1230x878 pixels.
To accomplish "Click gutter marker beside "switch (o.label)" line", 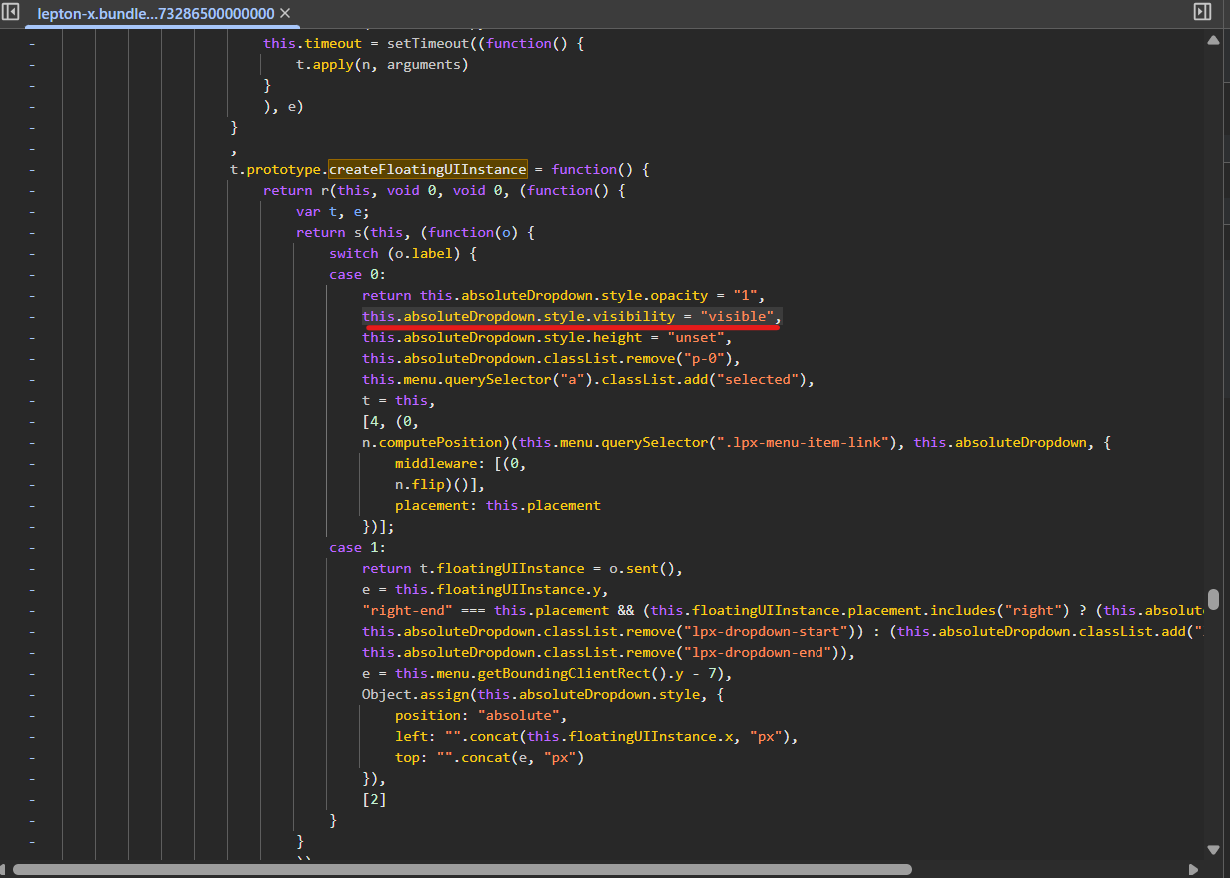I will [x=31, y=253].
